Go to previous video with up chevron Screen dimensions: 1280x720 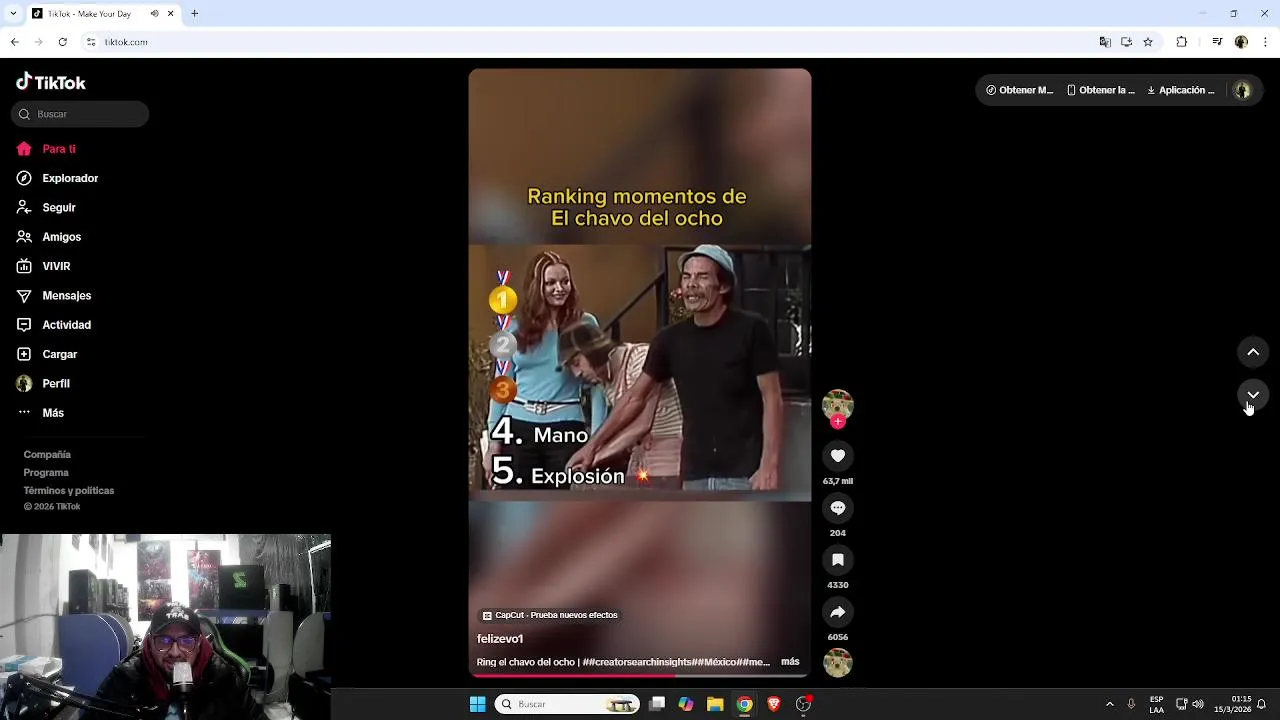click(1253, 352)
